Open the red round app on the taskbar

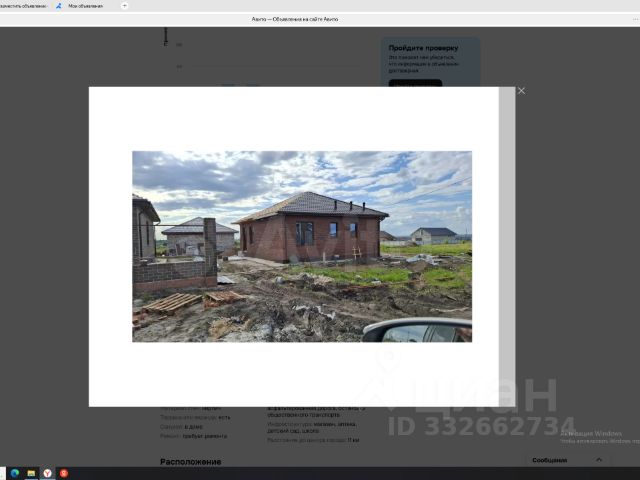coord(64,473)
